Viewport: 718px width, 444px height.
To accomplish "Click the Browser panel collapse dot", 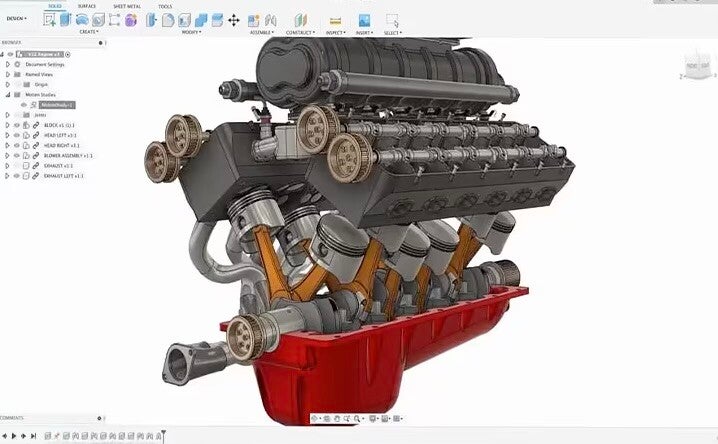I will coord(100,43).
